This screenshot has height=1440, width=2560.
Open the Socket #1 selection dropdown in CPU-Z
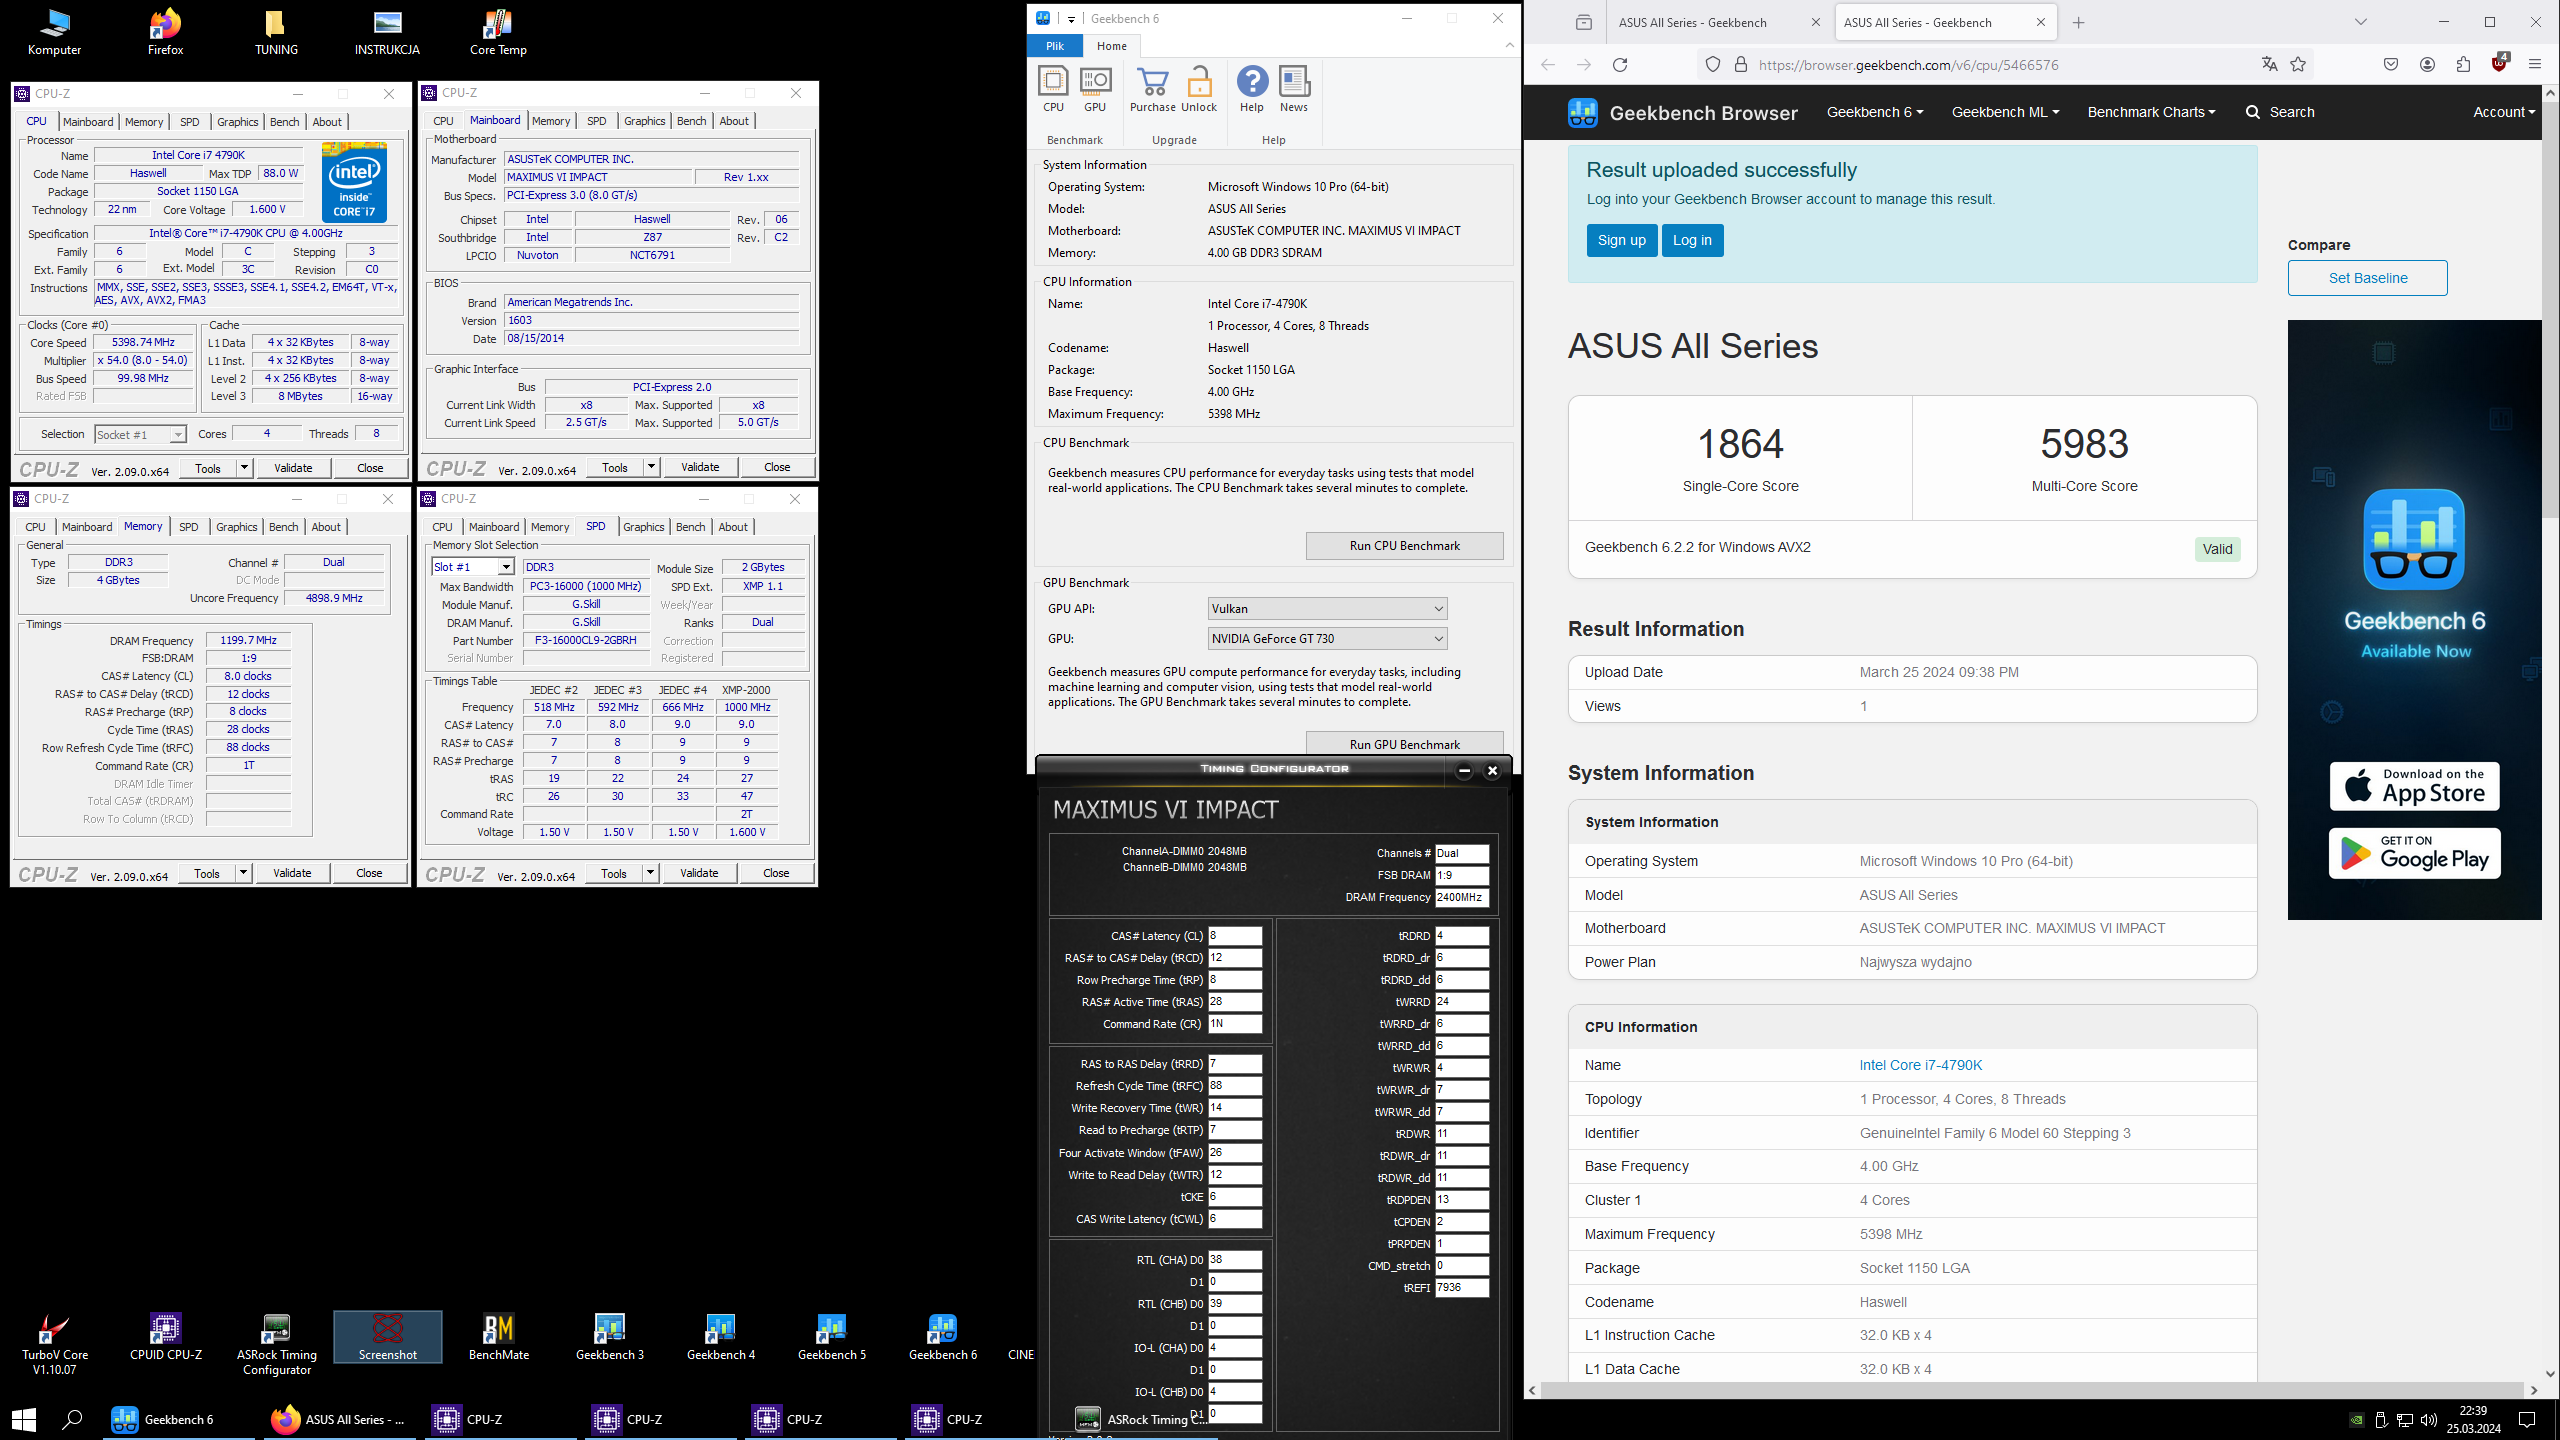(140, 434)
